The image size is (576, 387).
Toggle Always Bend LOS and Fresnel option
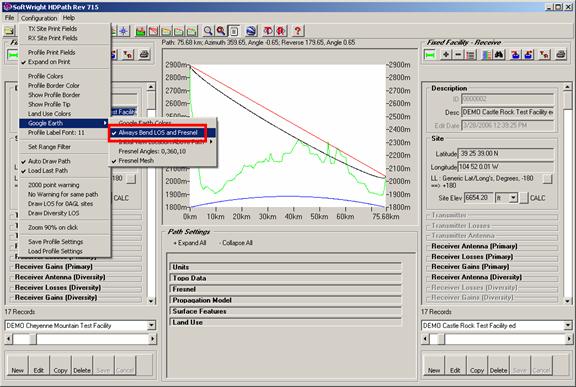[158, 133]
